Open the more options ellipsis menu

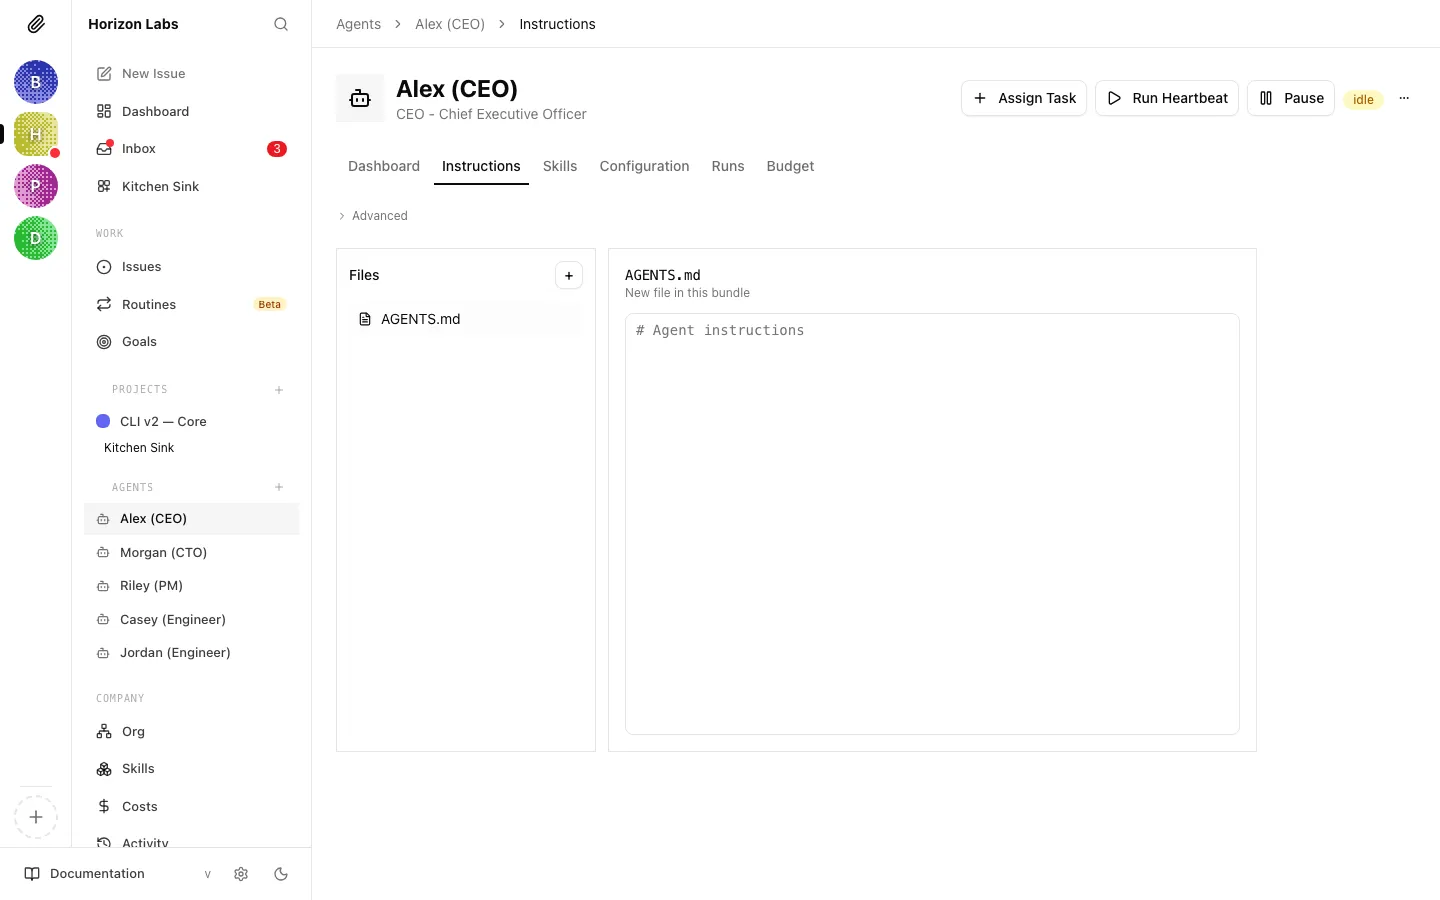tap(1404, 98)
